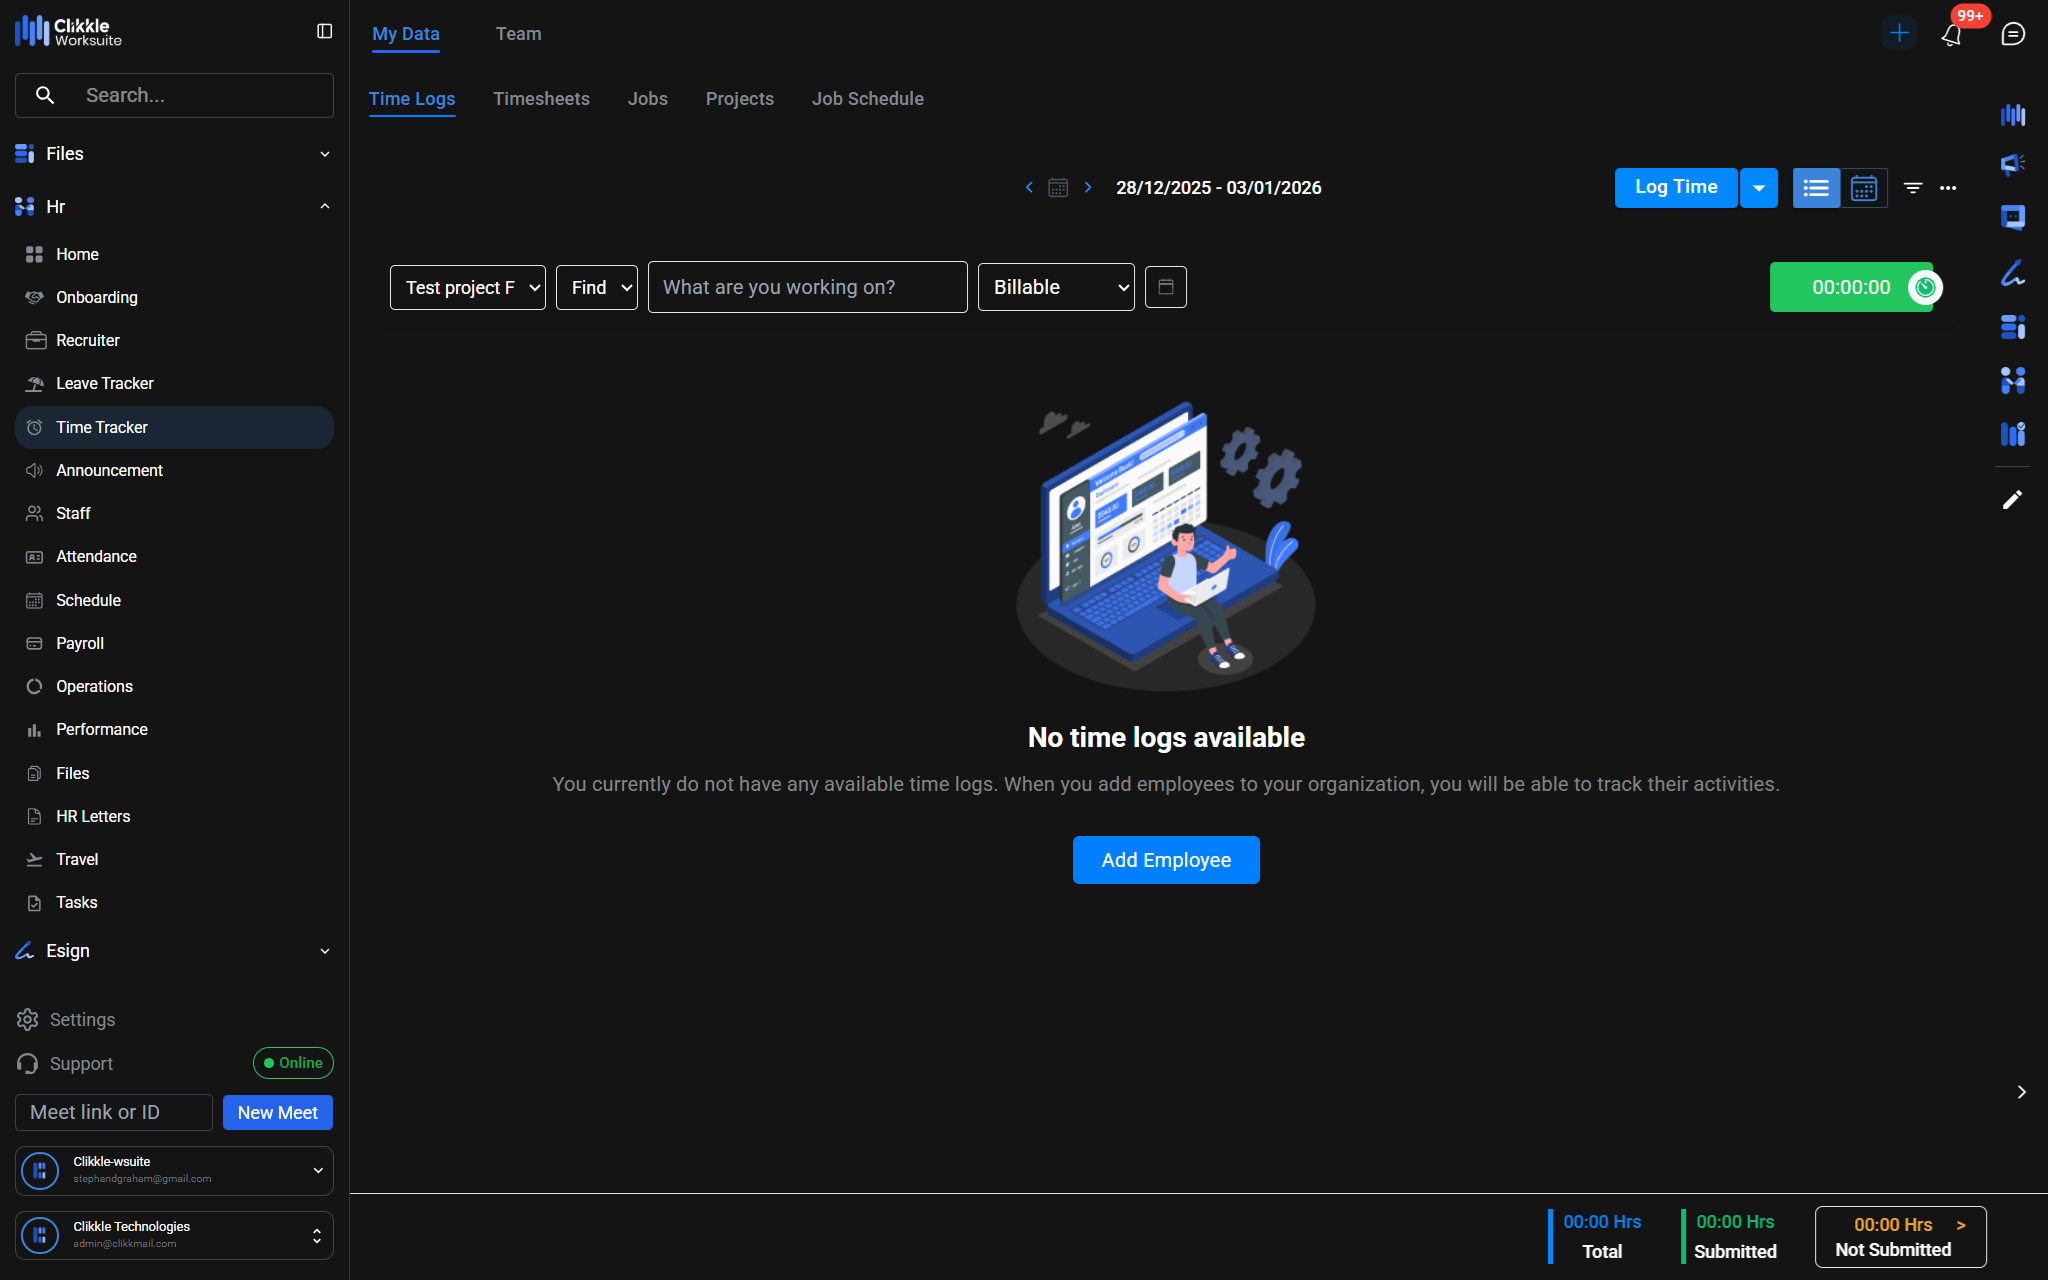This screenshot has width=2048, height=1280.
Task: Switch to calendar view toggle
Action: (x=1863, y=188)
